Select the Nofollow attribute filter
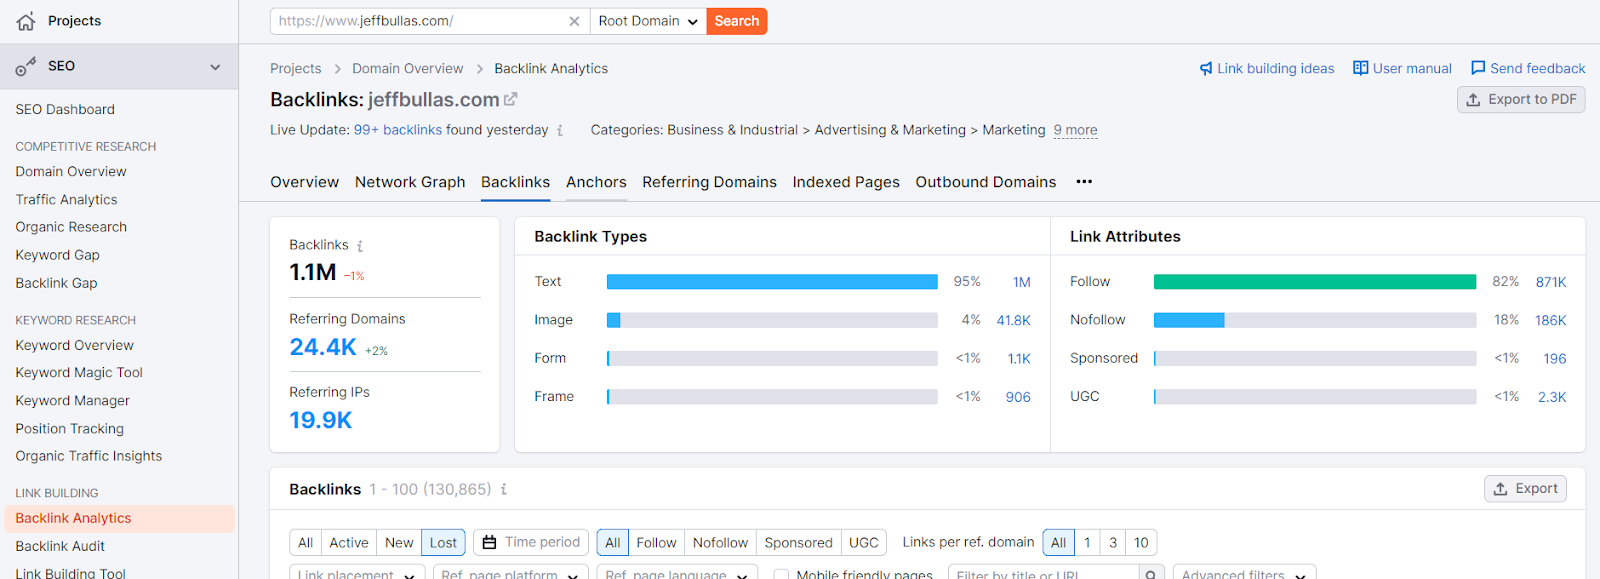Screen dimensions: 1600x579 click(720, 542)
